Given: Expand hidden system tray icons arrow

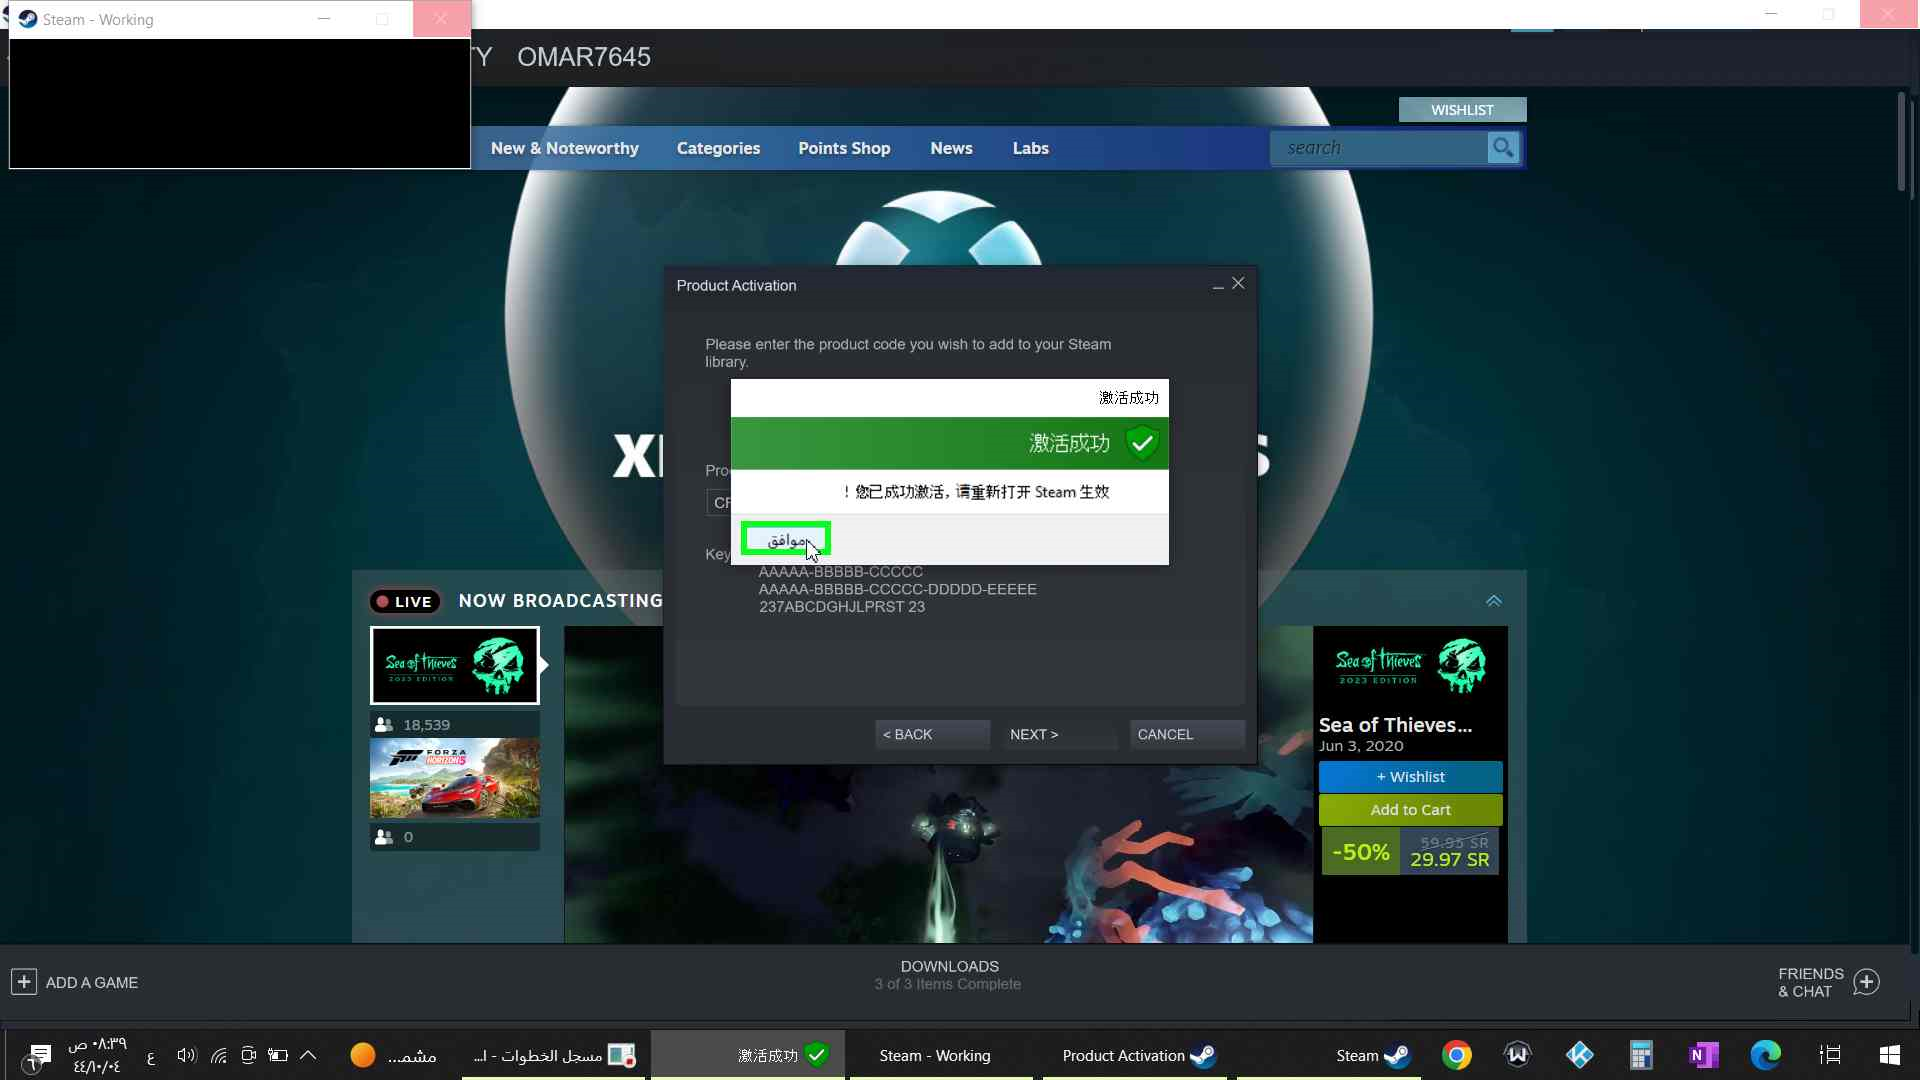Looking at the screenshot, I should tap(308, 1055).
